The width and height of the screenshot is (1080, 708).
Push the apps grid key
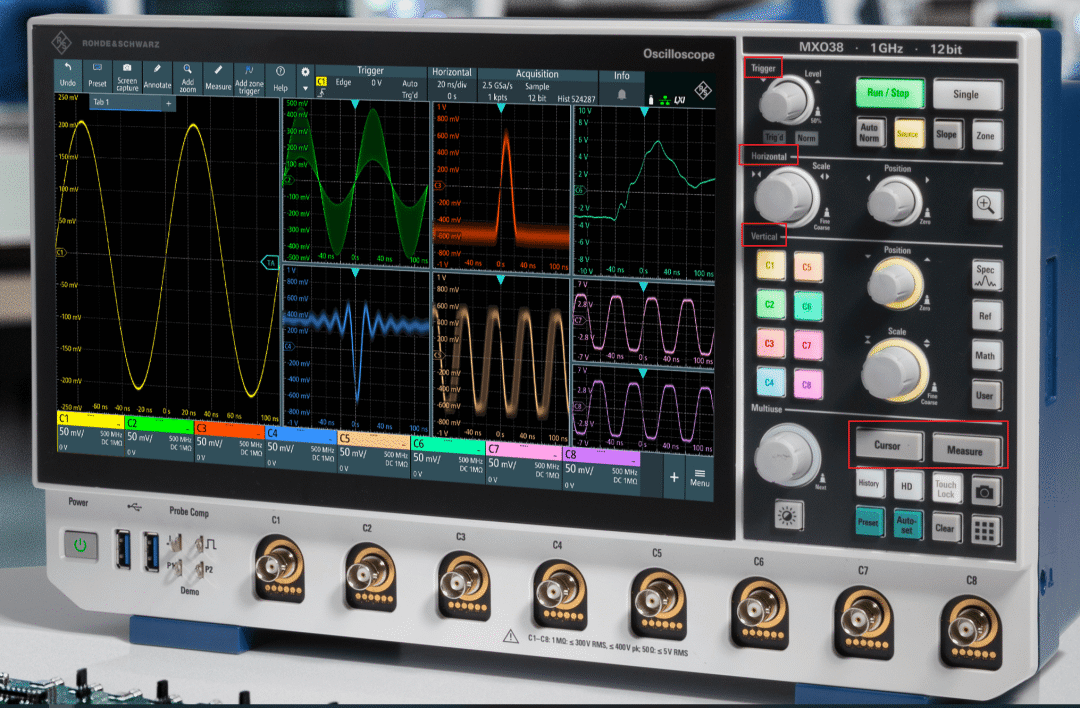pos(984,530)
